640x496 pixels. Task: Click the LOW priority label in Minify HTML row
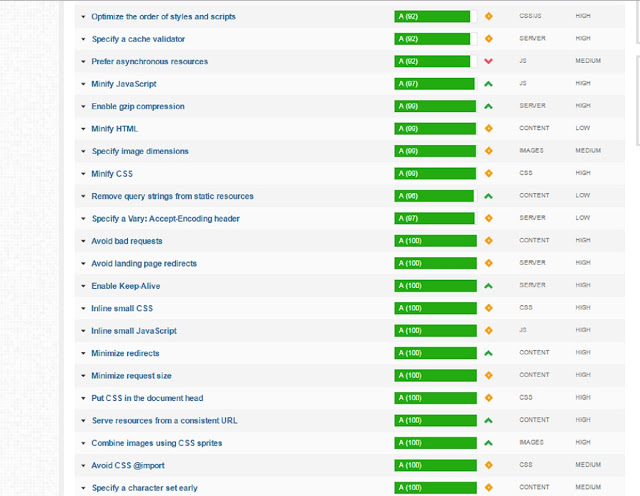point(582,128)
